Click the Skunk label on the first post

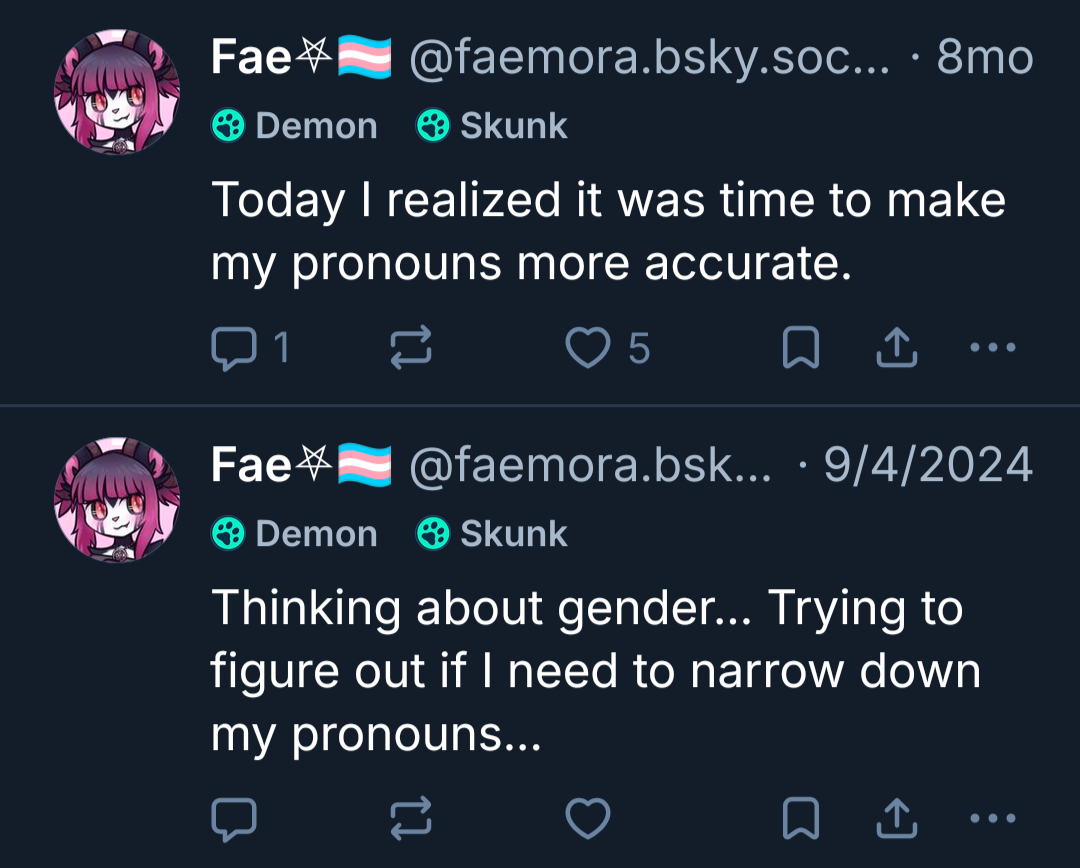pos(492,126)
